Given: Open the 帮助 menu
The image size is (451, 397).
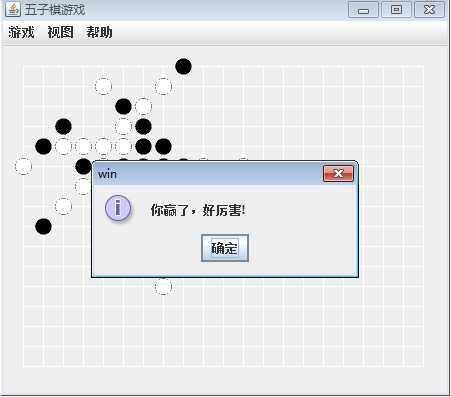Looking at the screenshot, I should 99,32.
